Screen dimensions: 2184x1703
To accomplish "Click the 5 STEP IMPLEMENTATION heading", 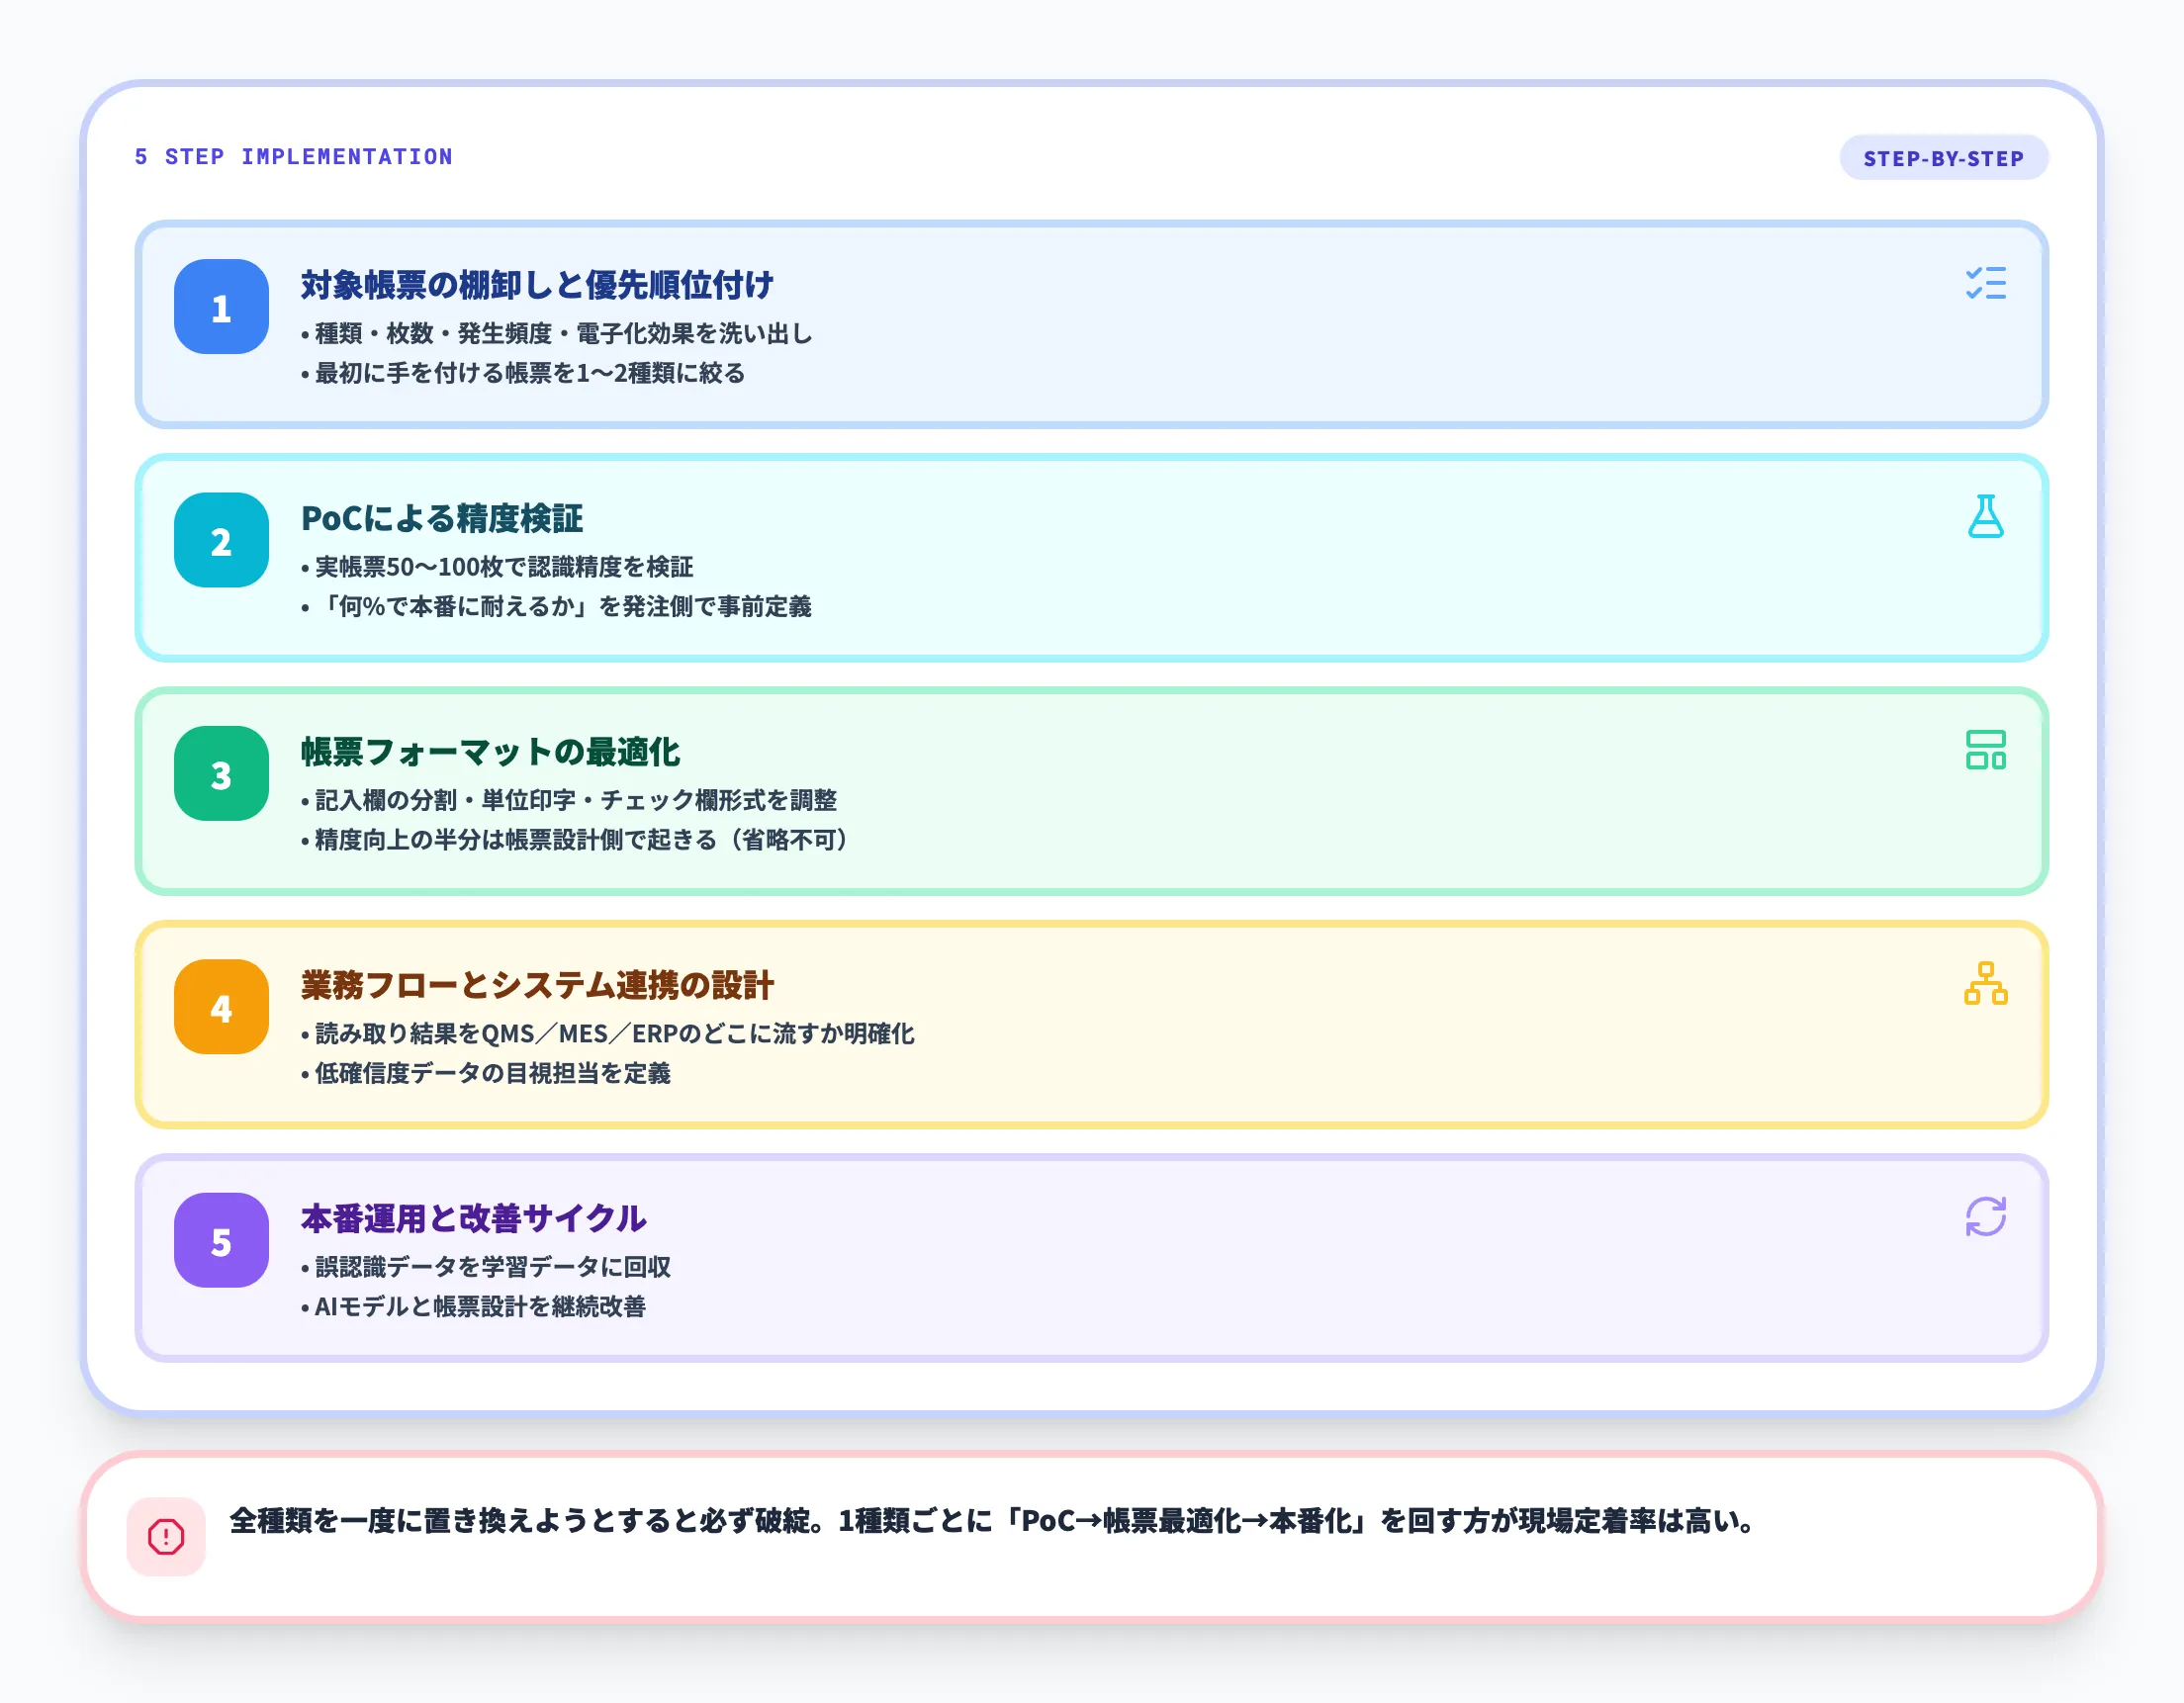I will coord(293,156).
